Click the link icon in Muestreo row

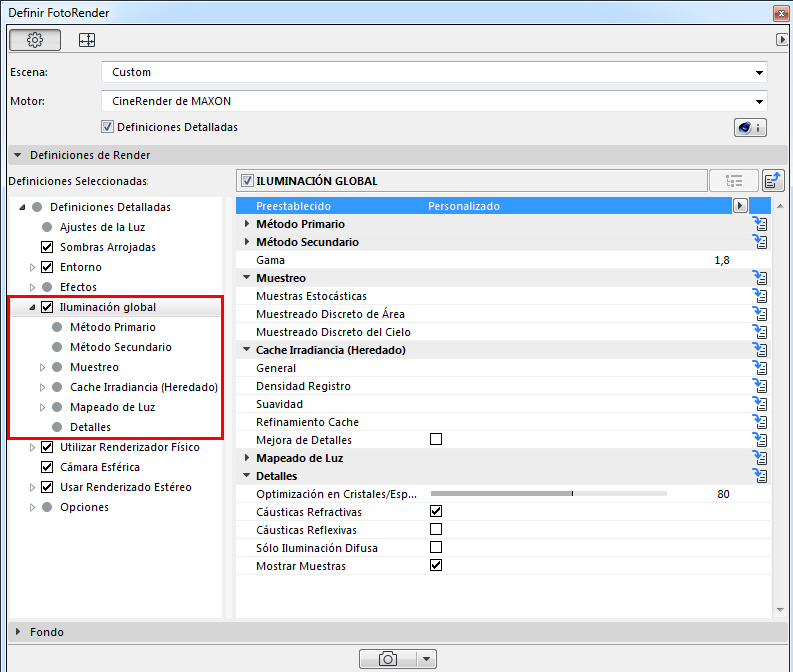[760, 278]
